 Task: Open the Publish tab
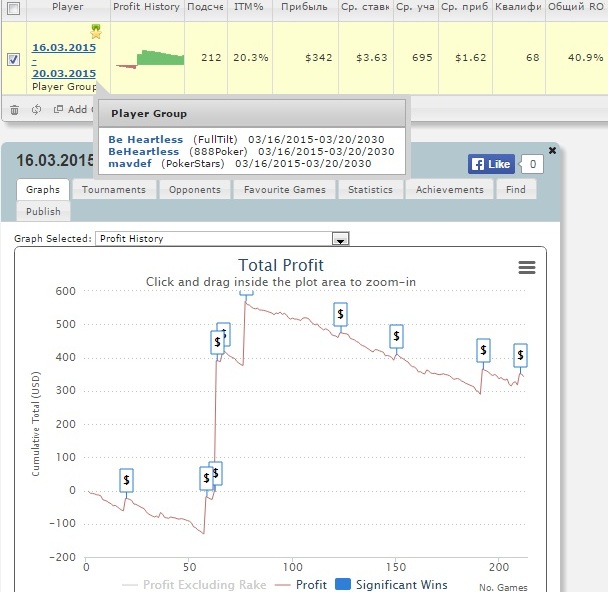(x=43, y=211)
